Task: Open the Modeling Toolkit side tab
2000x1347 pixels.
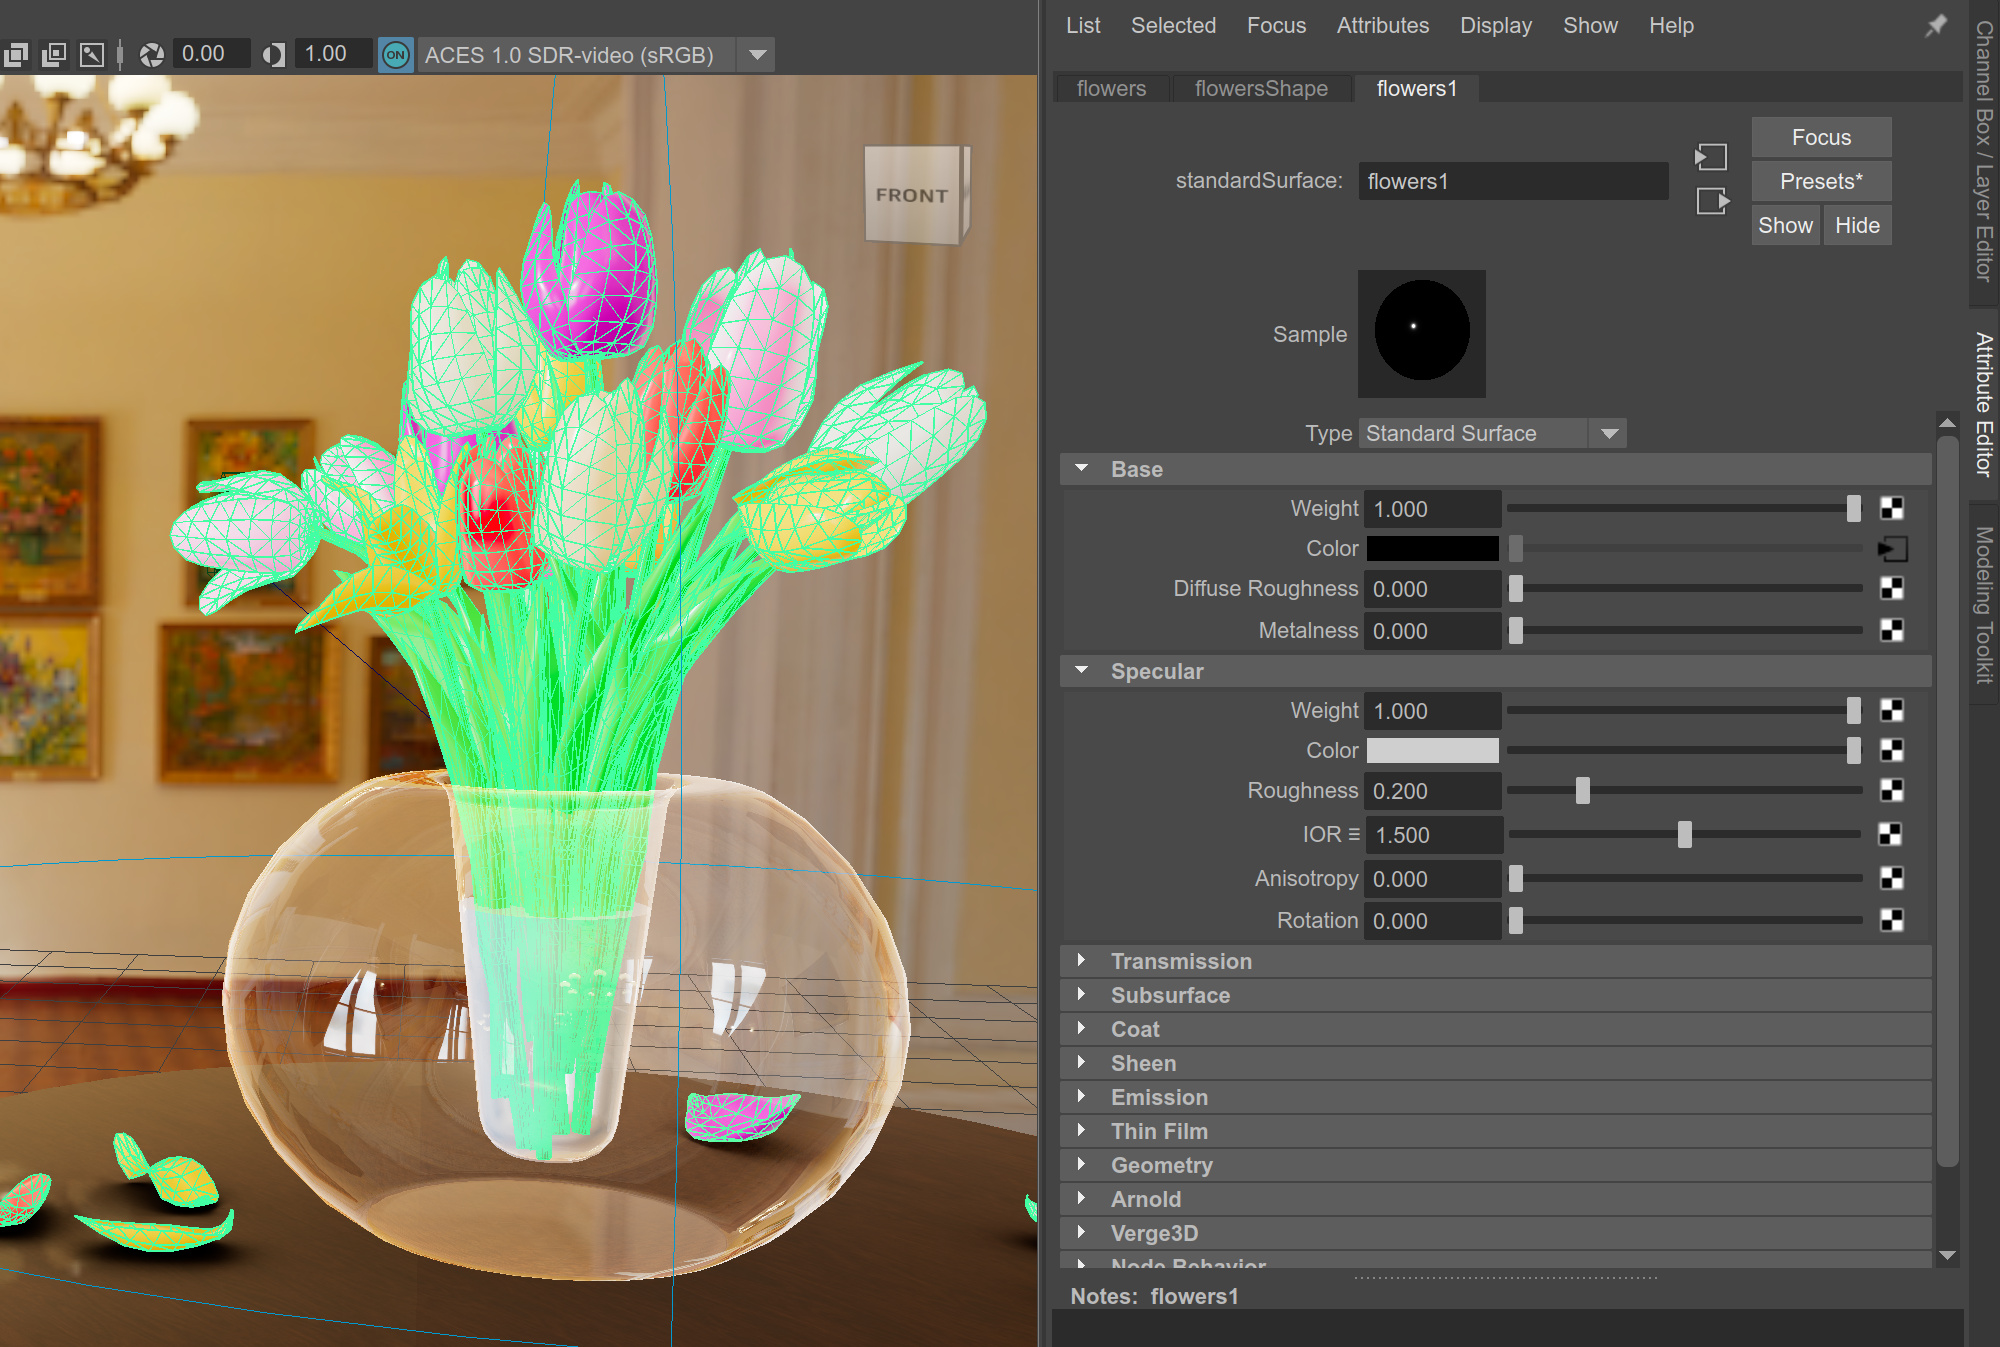Action: [1984, 605]
